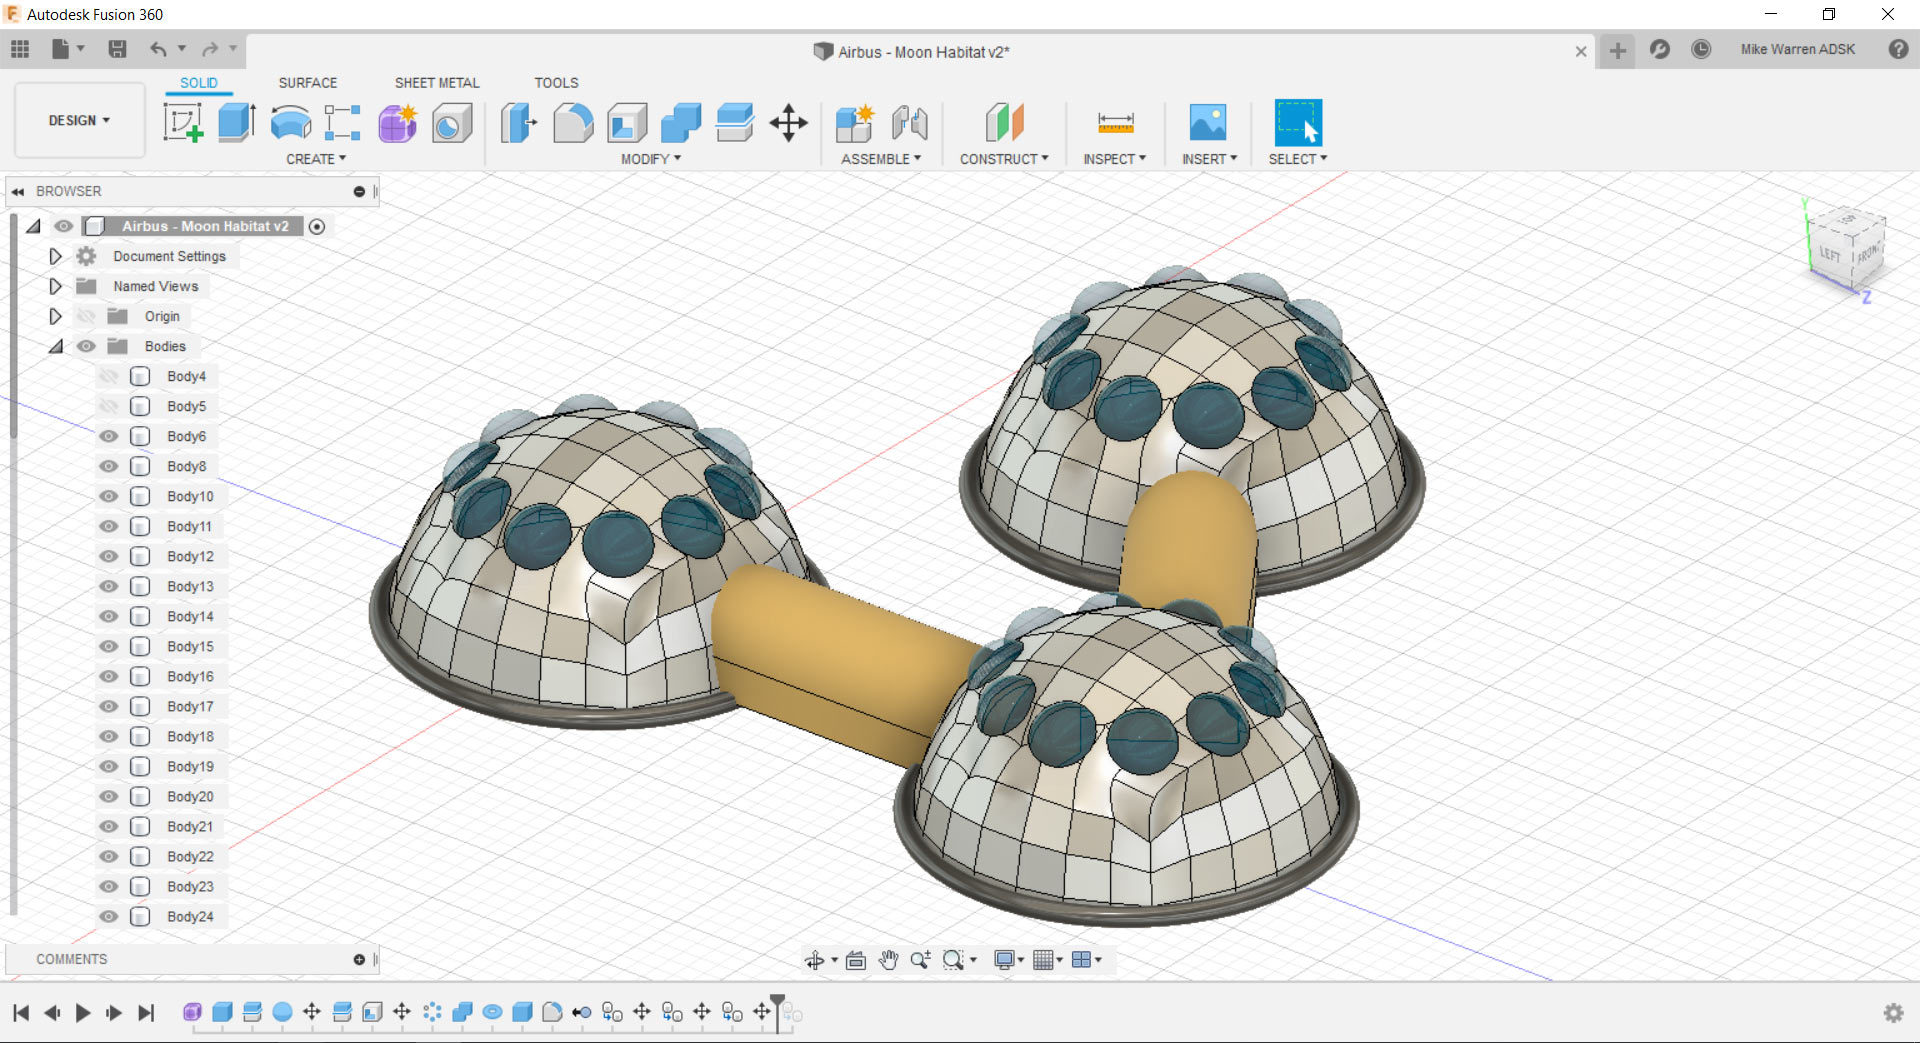The image size is (1920, 1043).
Task: Open Mike Warren ADSK account menu
Action: [x=1797, y=49]
